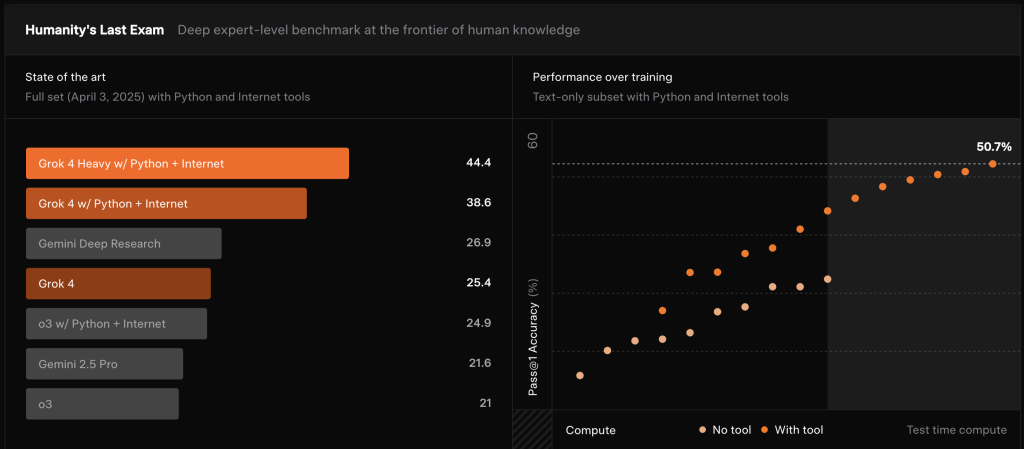Click the "Gemini Deep Research" bar

click(x=124, y=243)
